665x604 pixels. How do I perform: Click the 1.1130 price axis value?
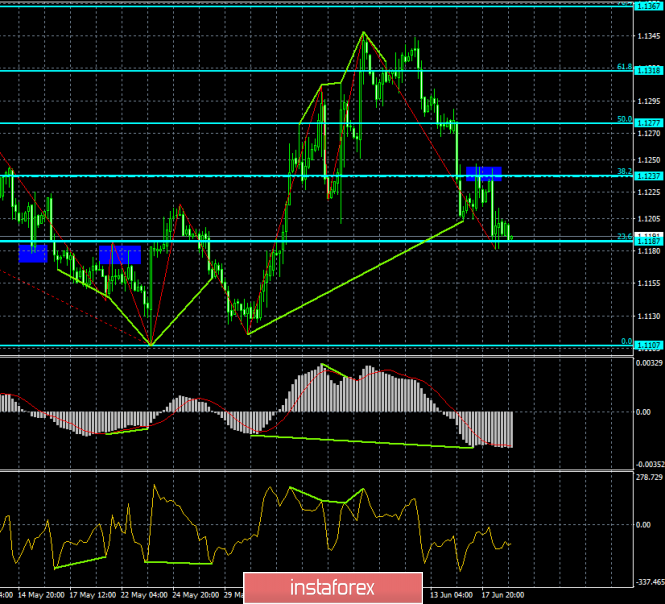click(649, 316)
